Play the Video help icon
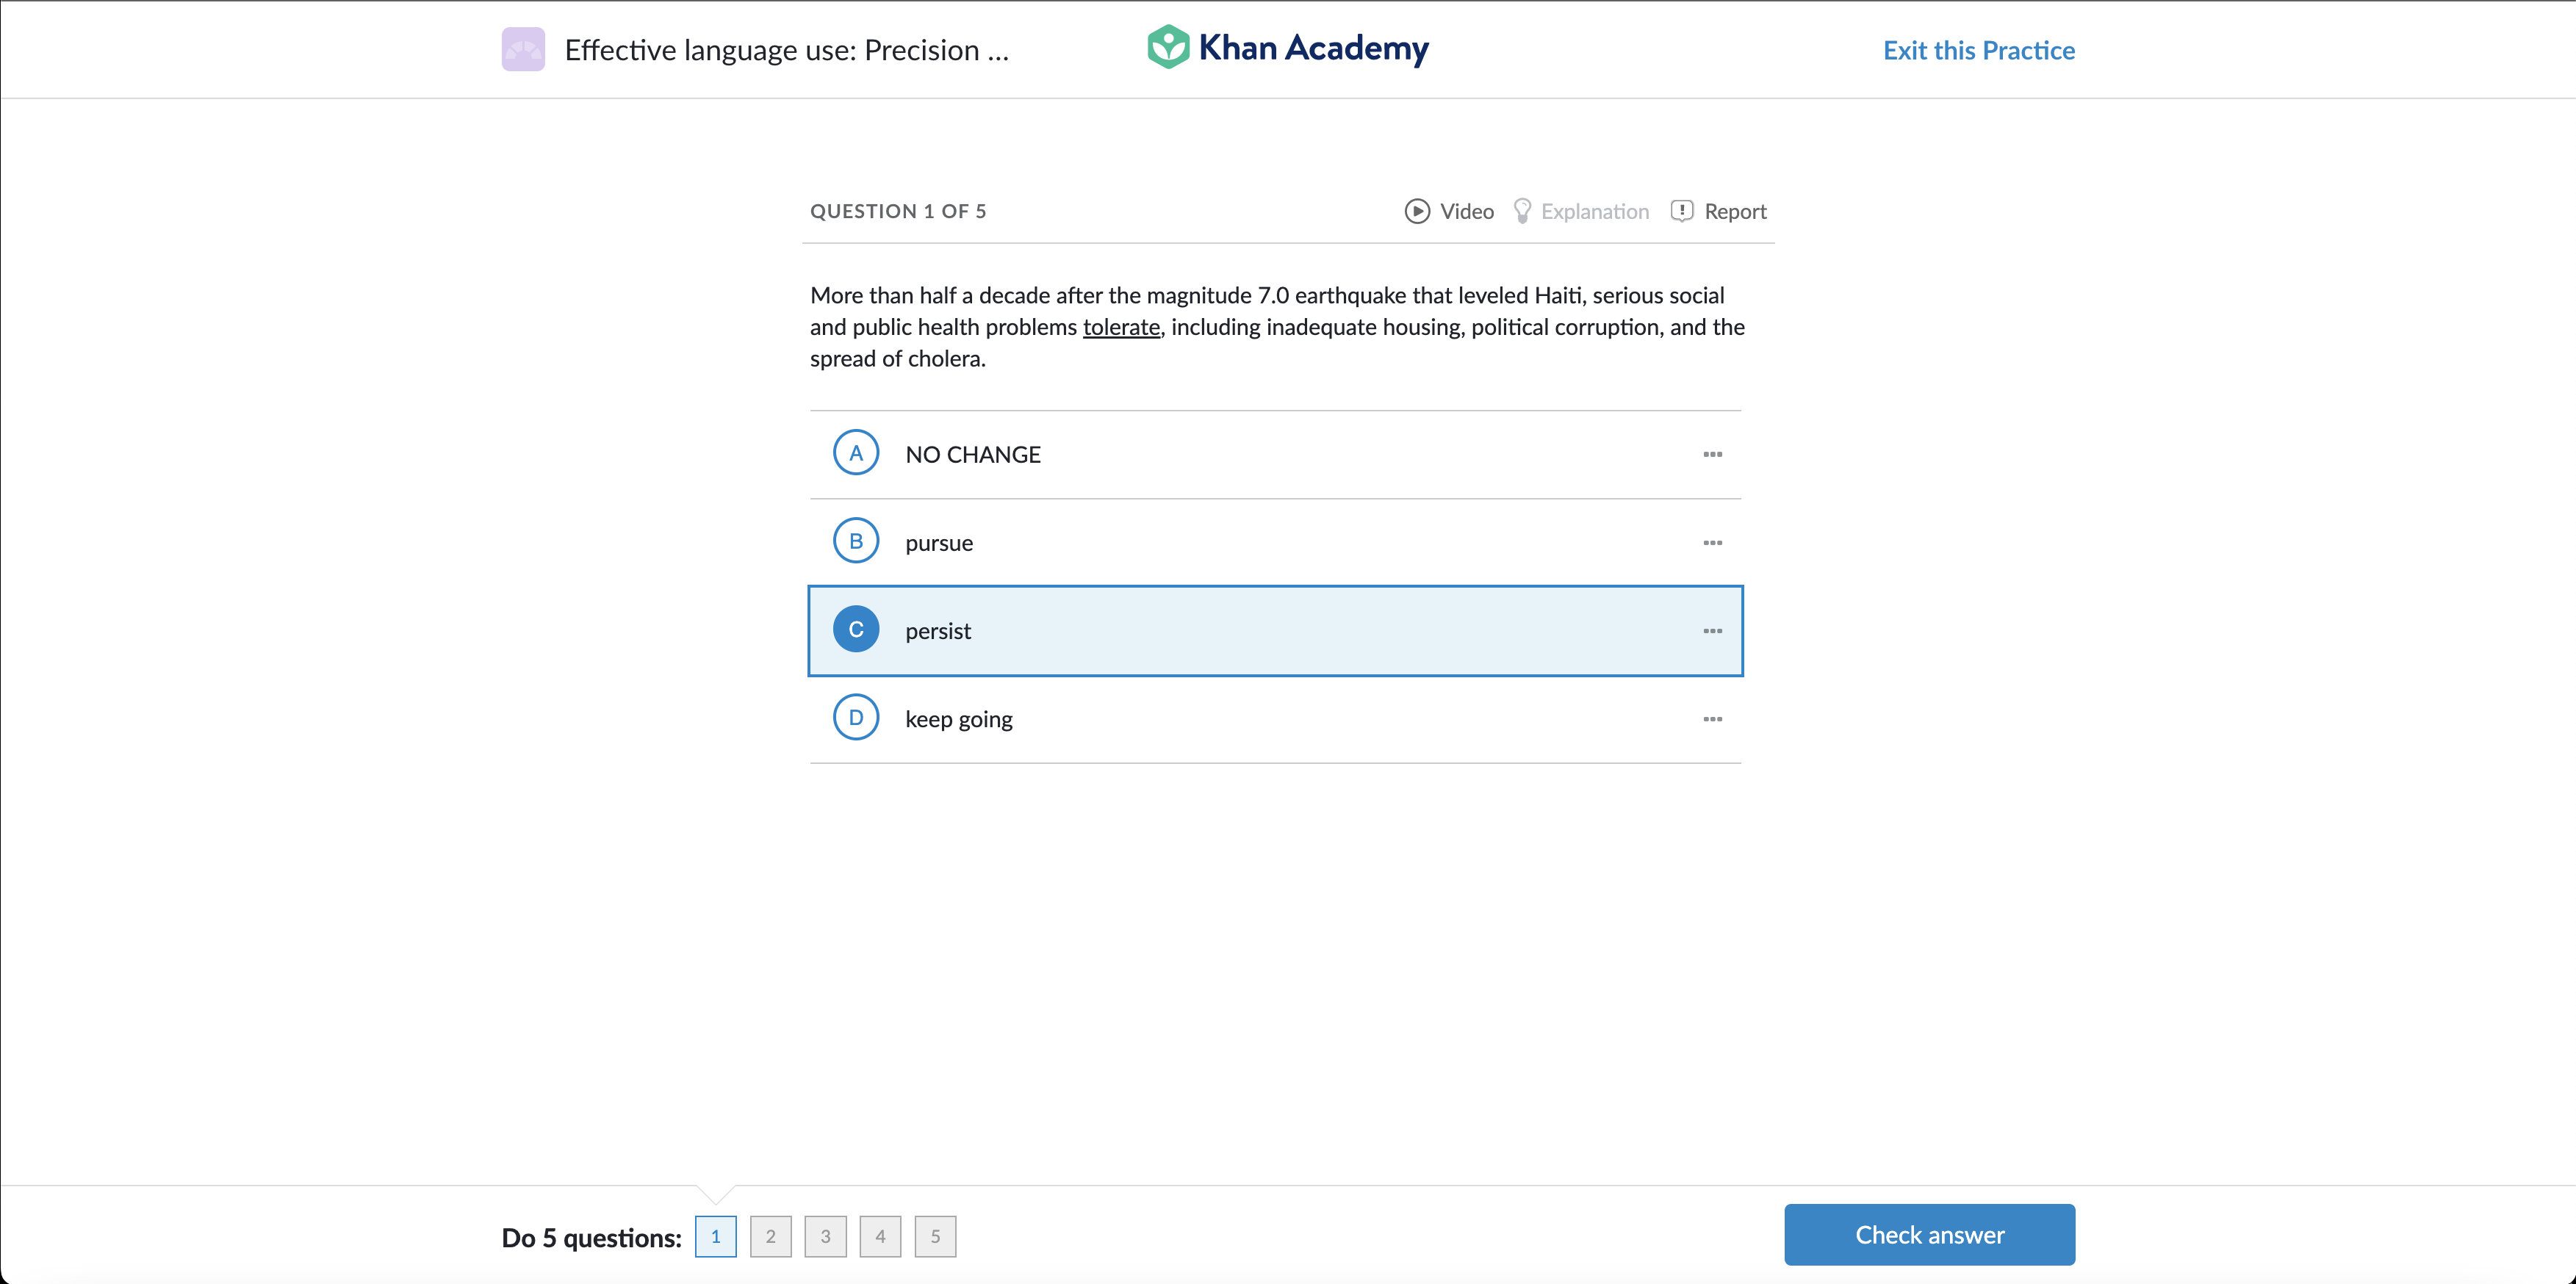The width and height of the screenshot is (2576, 1284). click(x=1416, y=211)
